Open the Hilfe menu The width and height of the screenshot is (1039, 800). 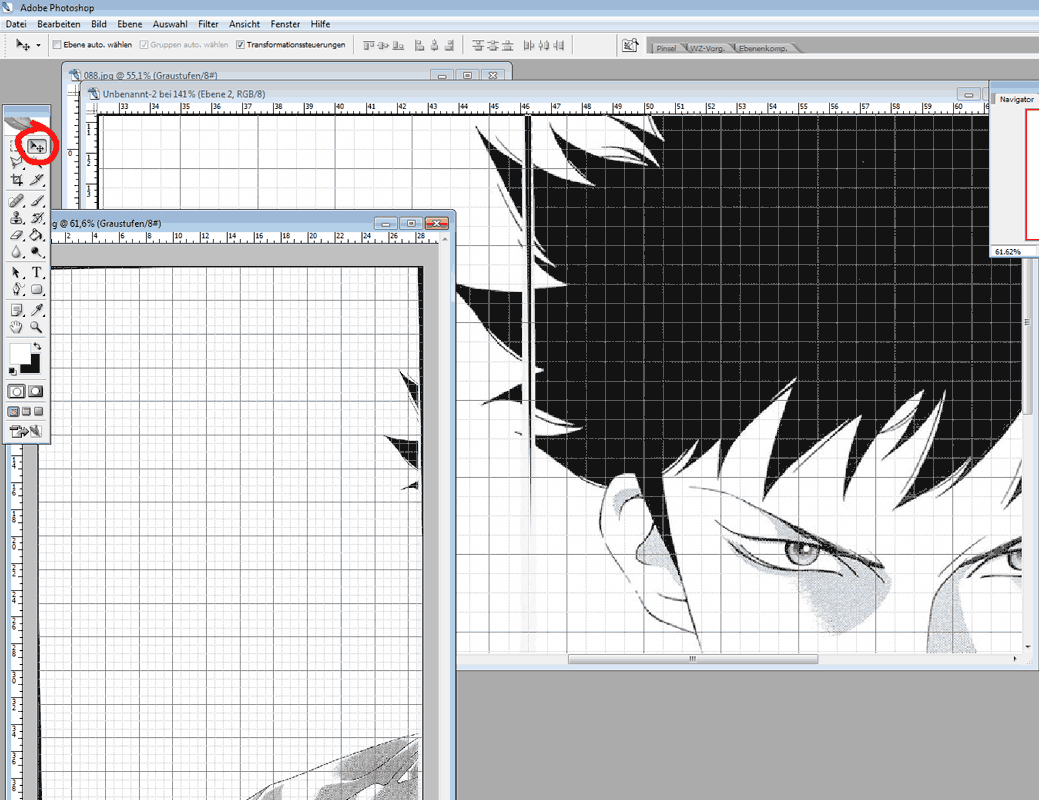(321, 24)
